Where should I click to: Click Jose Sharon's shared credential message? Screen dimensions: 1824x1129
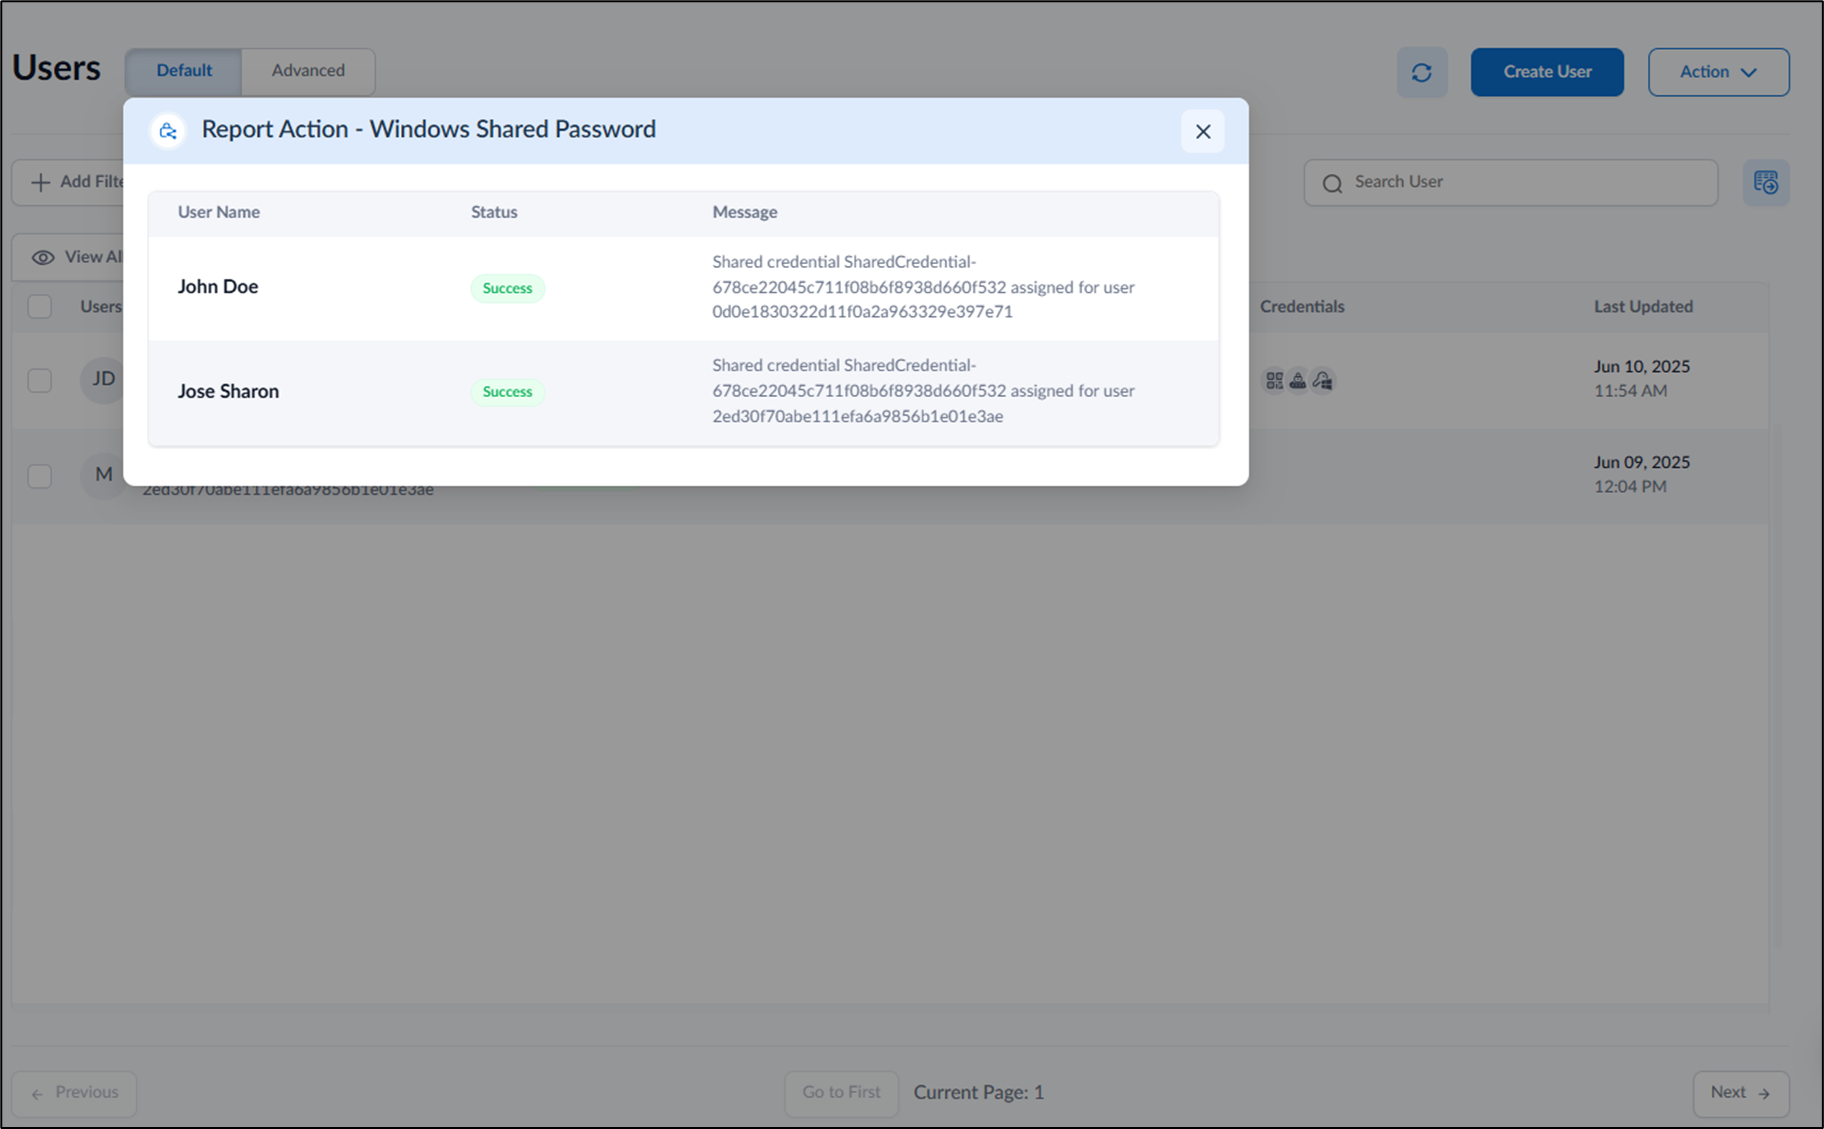coord(923,391)
